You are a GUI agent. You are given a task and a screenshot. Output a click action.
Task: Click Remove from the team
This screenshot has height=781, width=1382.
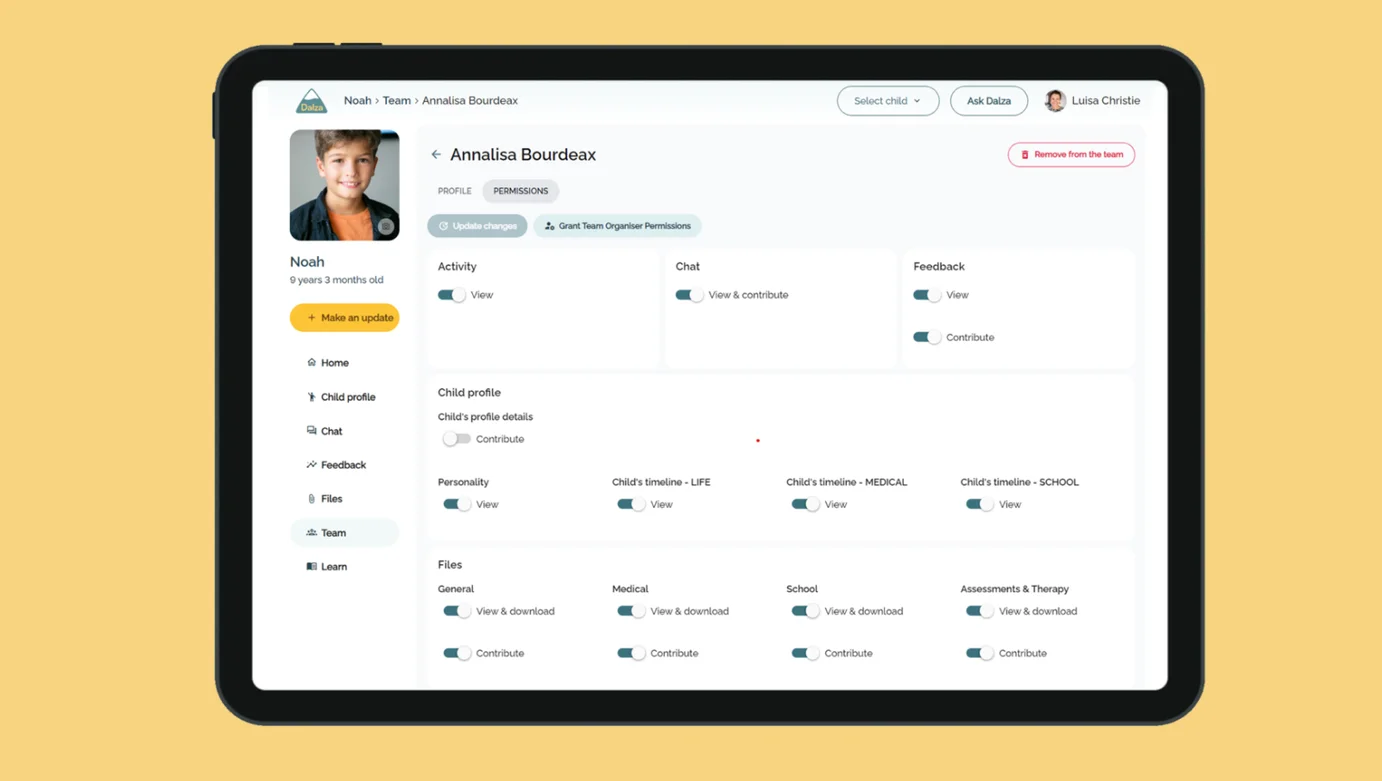tap(1071, 154)
